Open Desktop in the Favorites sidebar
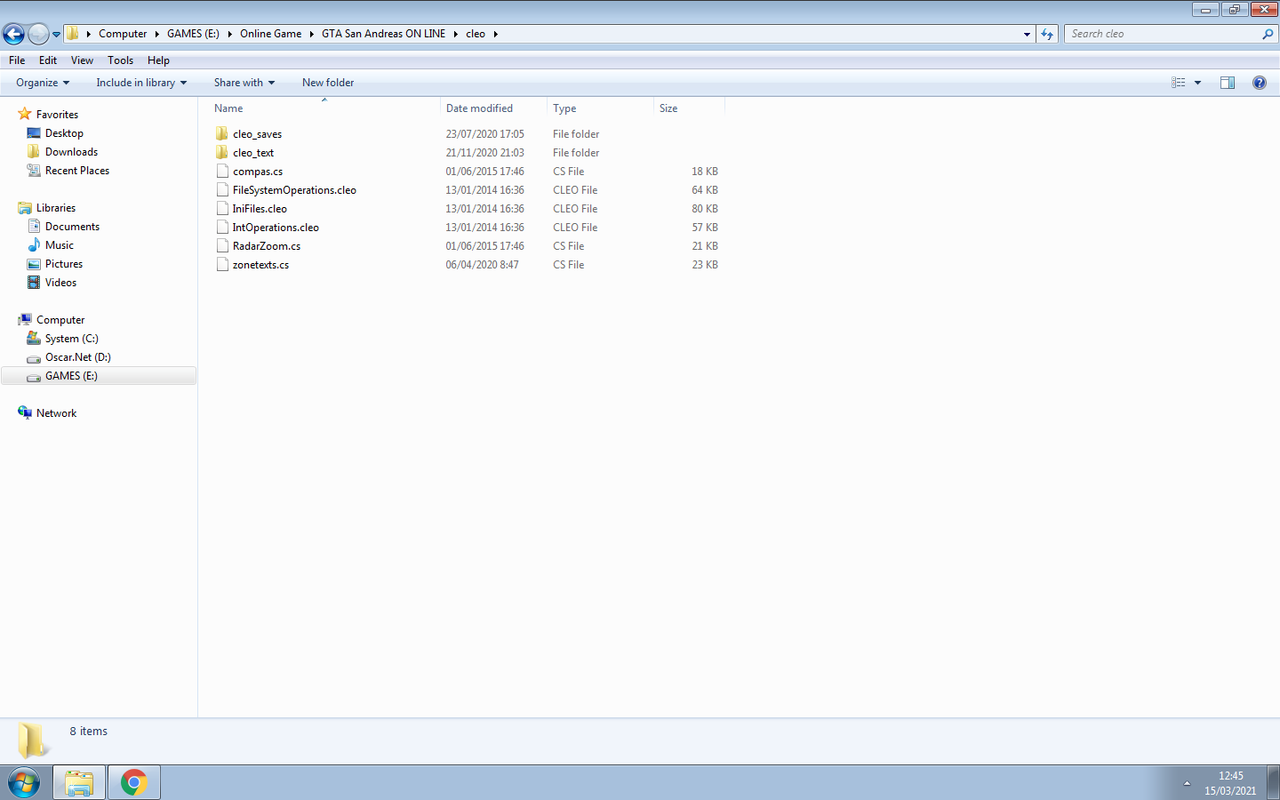The height and width of the screenshot is (800, 1280). point(64,133)
